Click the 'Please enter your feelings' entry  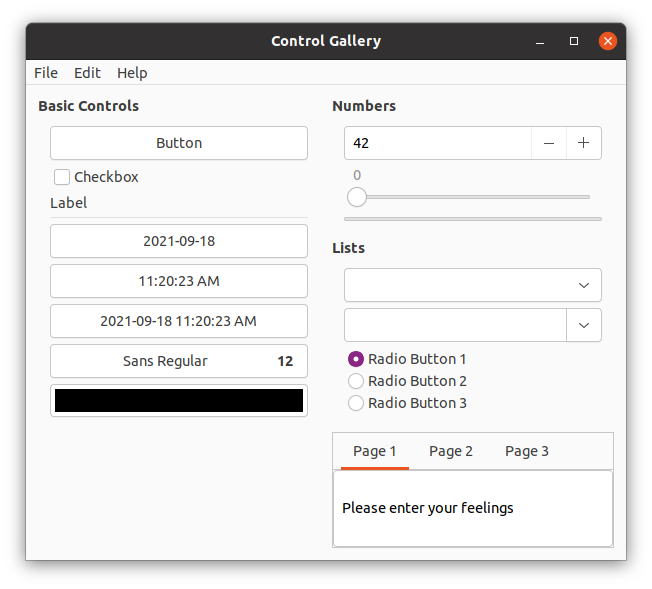[x=473, y=508]
